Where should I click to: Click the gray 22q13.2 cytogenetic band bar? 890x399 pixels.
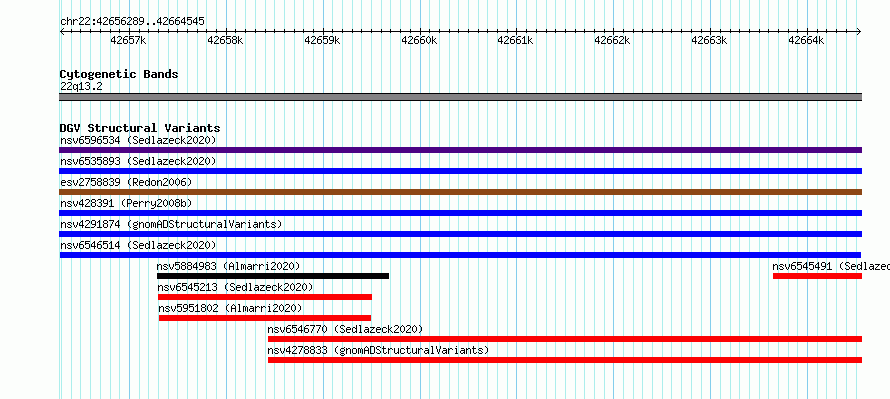pyautogui.click(x=460, y=97)
